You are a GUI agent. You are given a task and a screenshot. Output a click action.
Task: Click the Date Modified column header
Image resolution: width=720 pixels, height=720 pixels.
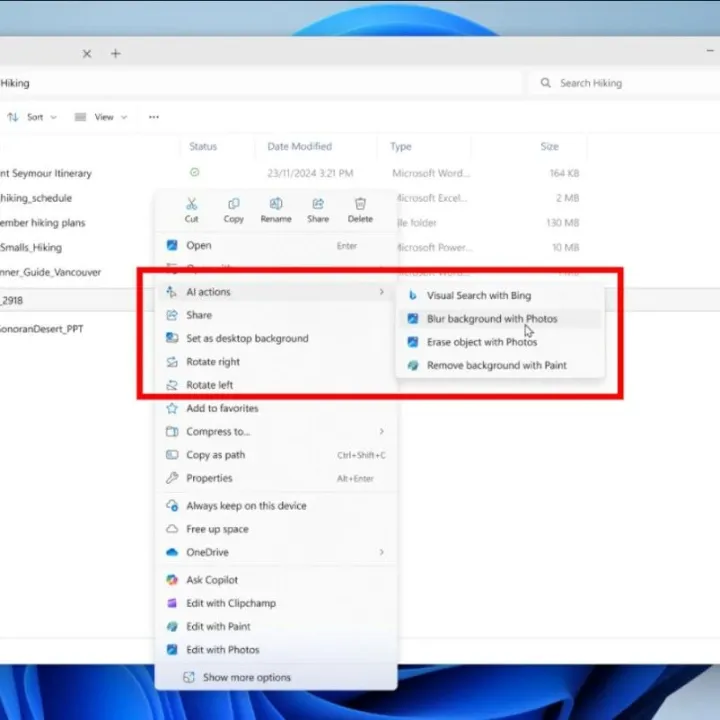click(x=299, y=146)
